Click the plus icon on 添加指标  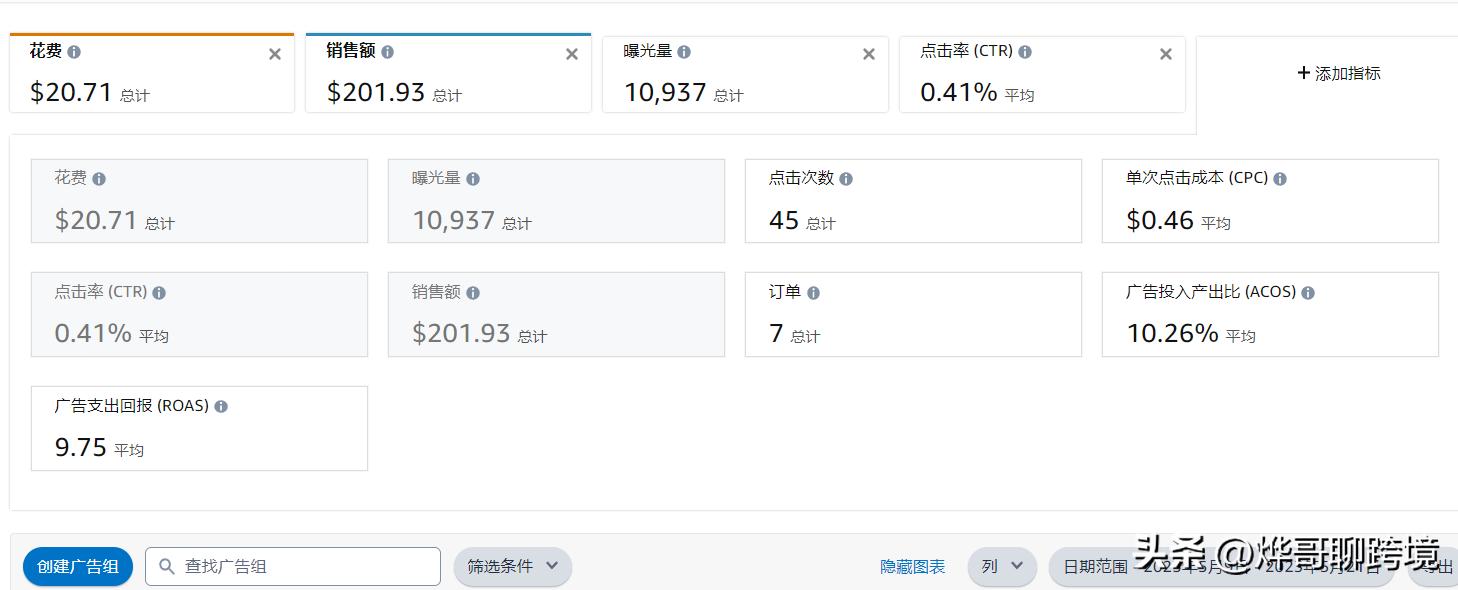[x=1304, y=73]
